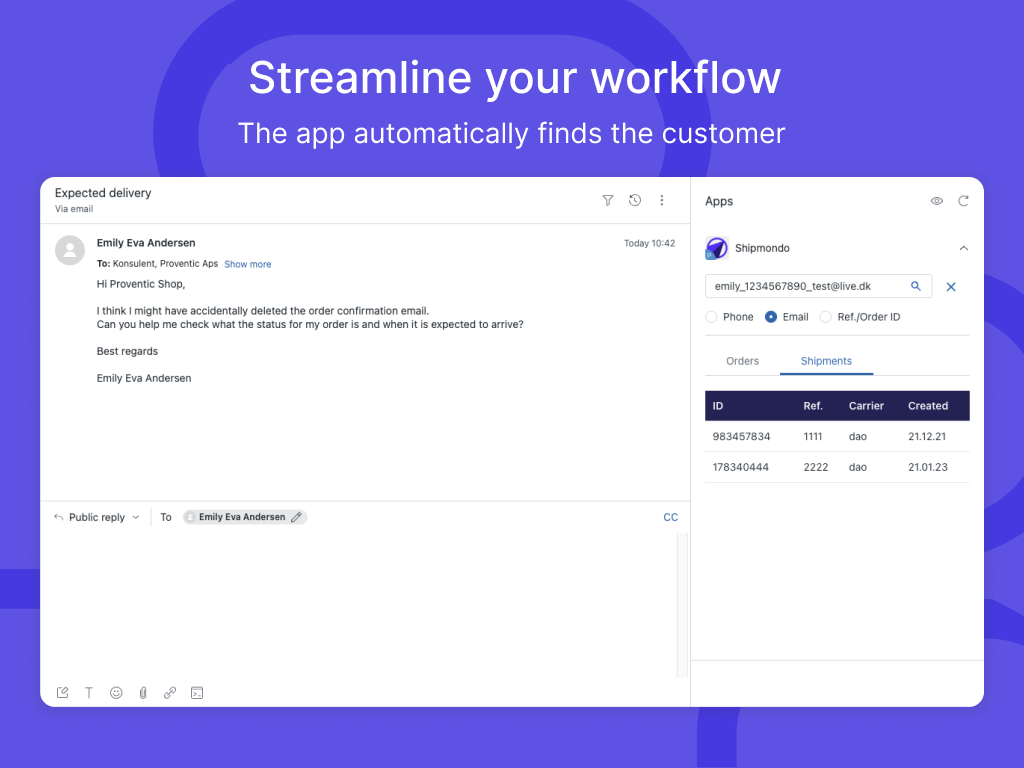The height and width of the screenshot is (768, 1024).
Task: Clear the Shipmondo search with X icon
Action: click(951, 287)
